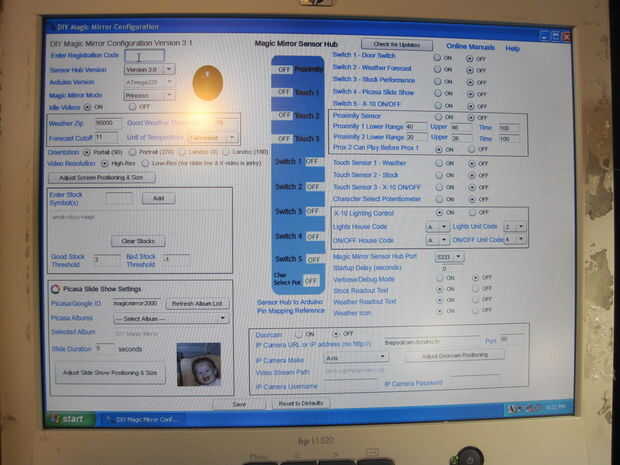620x465 pixels.
Task: Click the Bad Stock Threshold field
Action: [x=176, y=259]
